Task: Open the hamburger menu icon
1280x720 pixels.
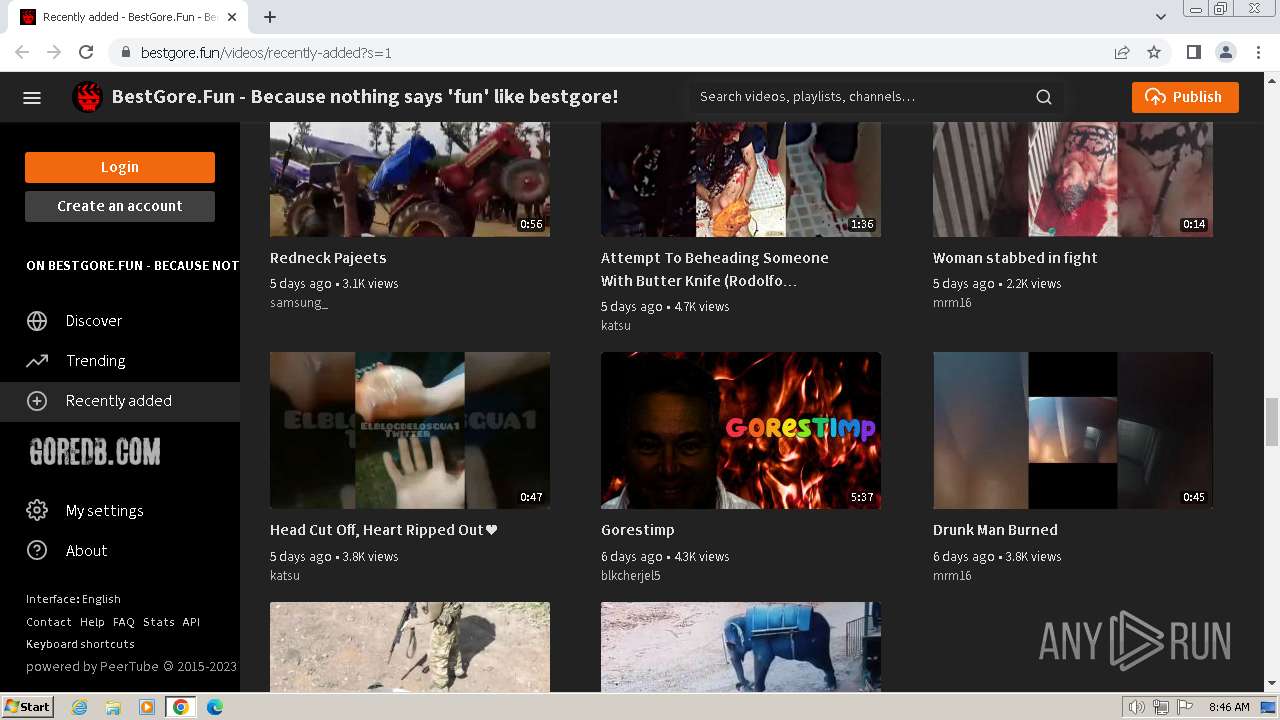Action: point(32,97)
